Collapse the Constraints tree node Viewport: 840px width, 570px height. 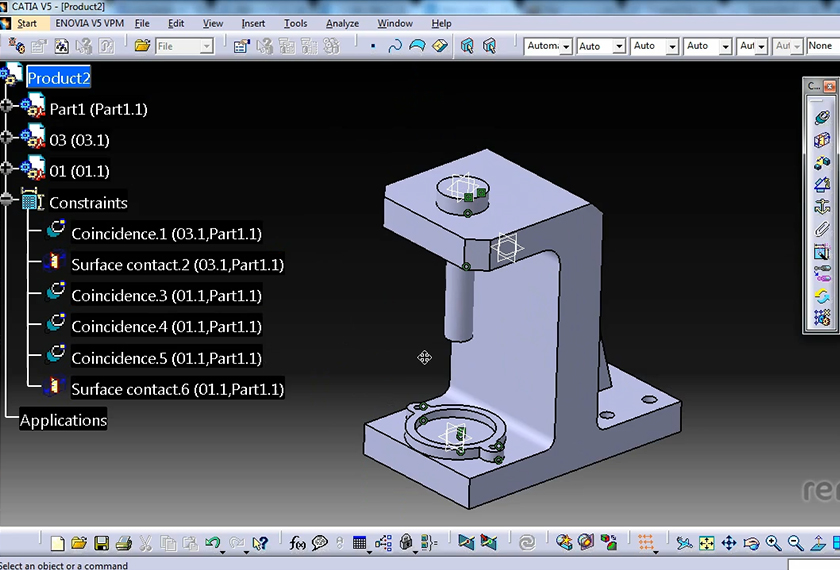[x=8, y=199]
